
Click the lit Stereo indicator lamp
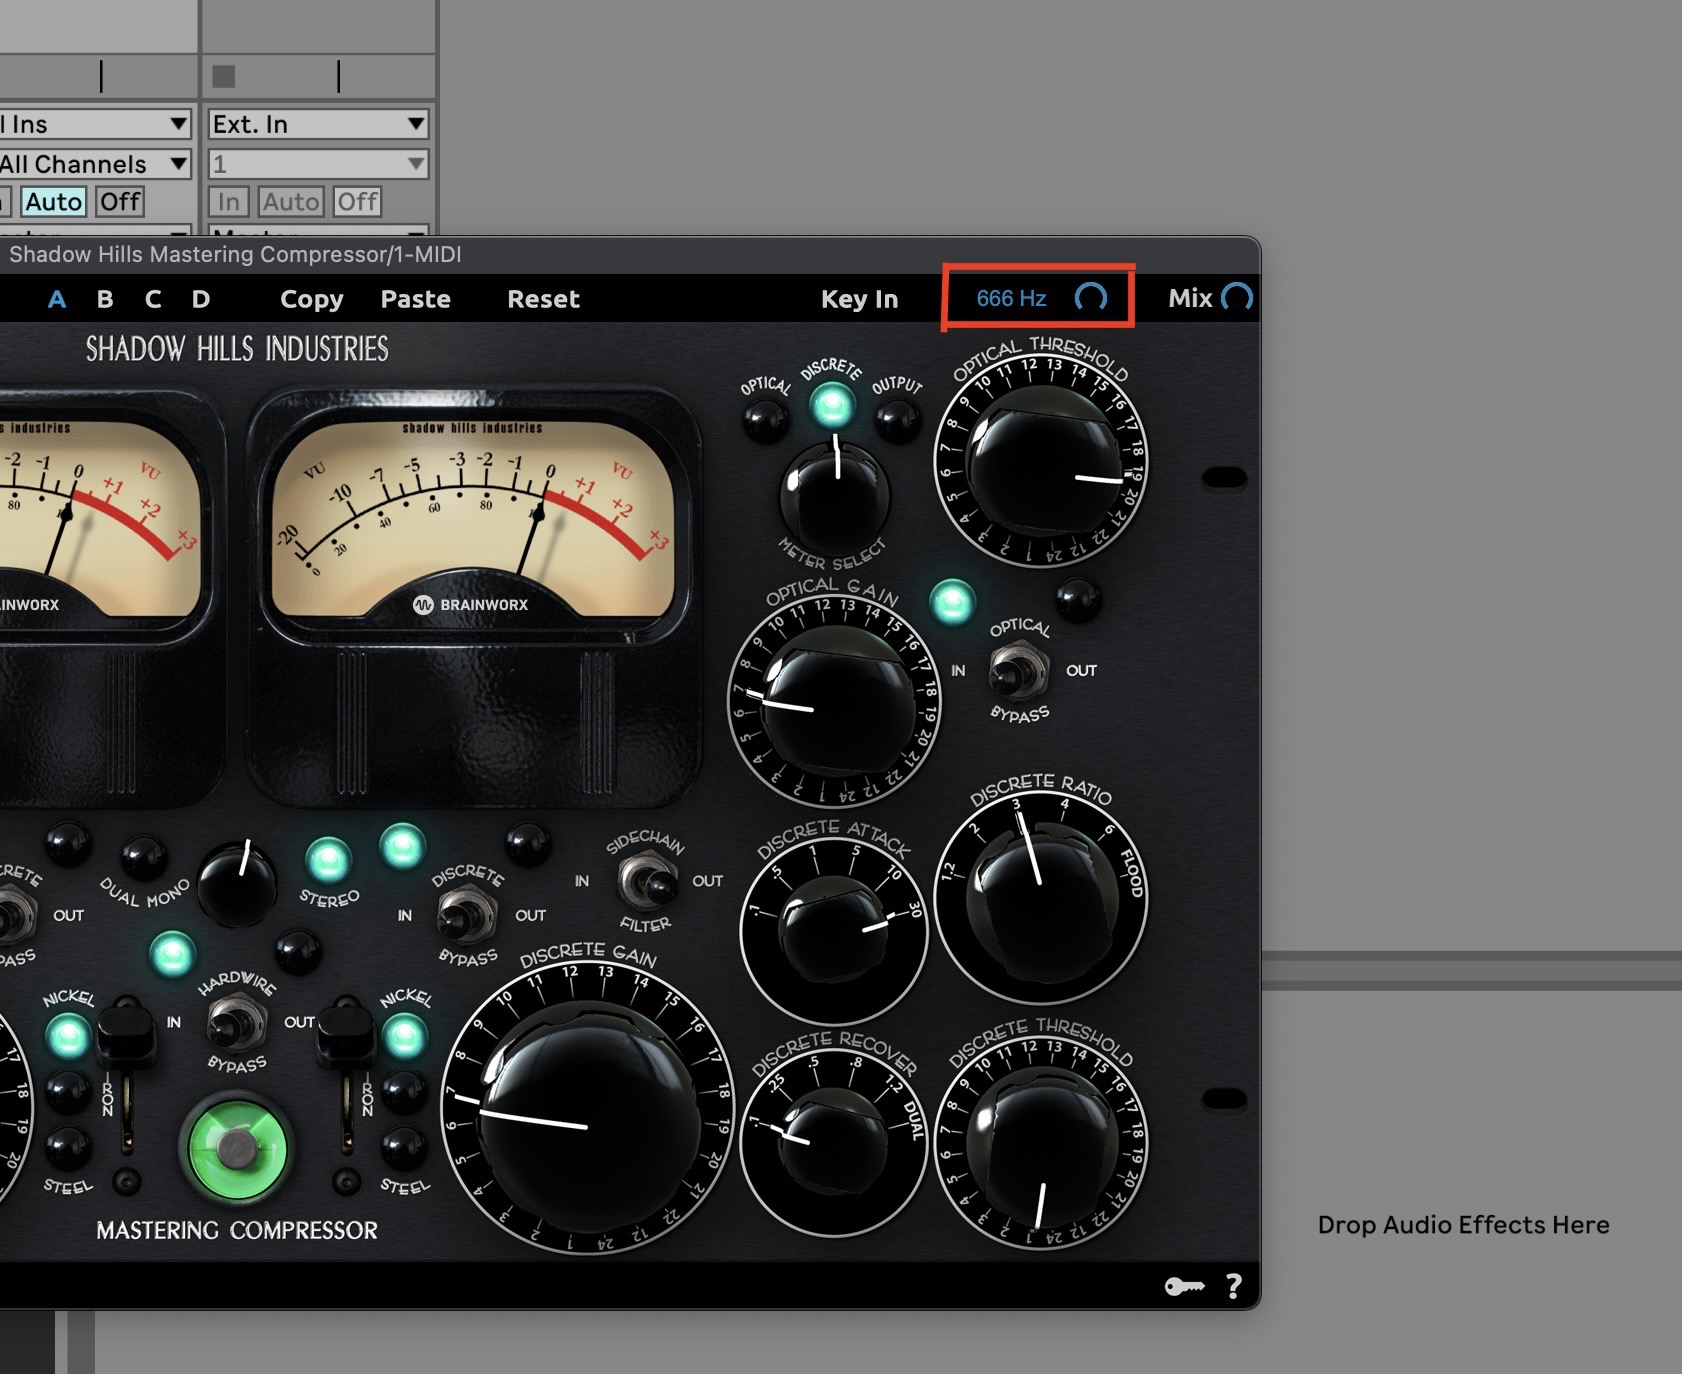coord(328,858)
